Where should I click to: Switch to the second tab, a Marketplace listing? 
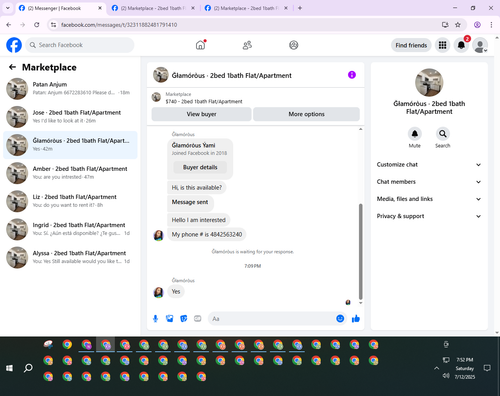(x=152, y=8)
